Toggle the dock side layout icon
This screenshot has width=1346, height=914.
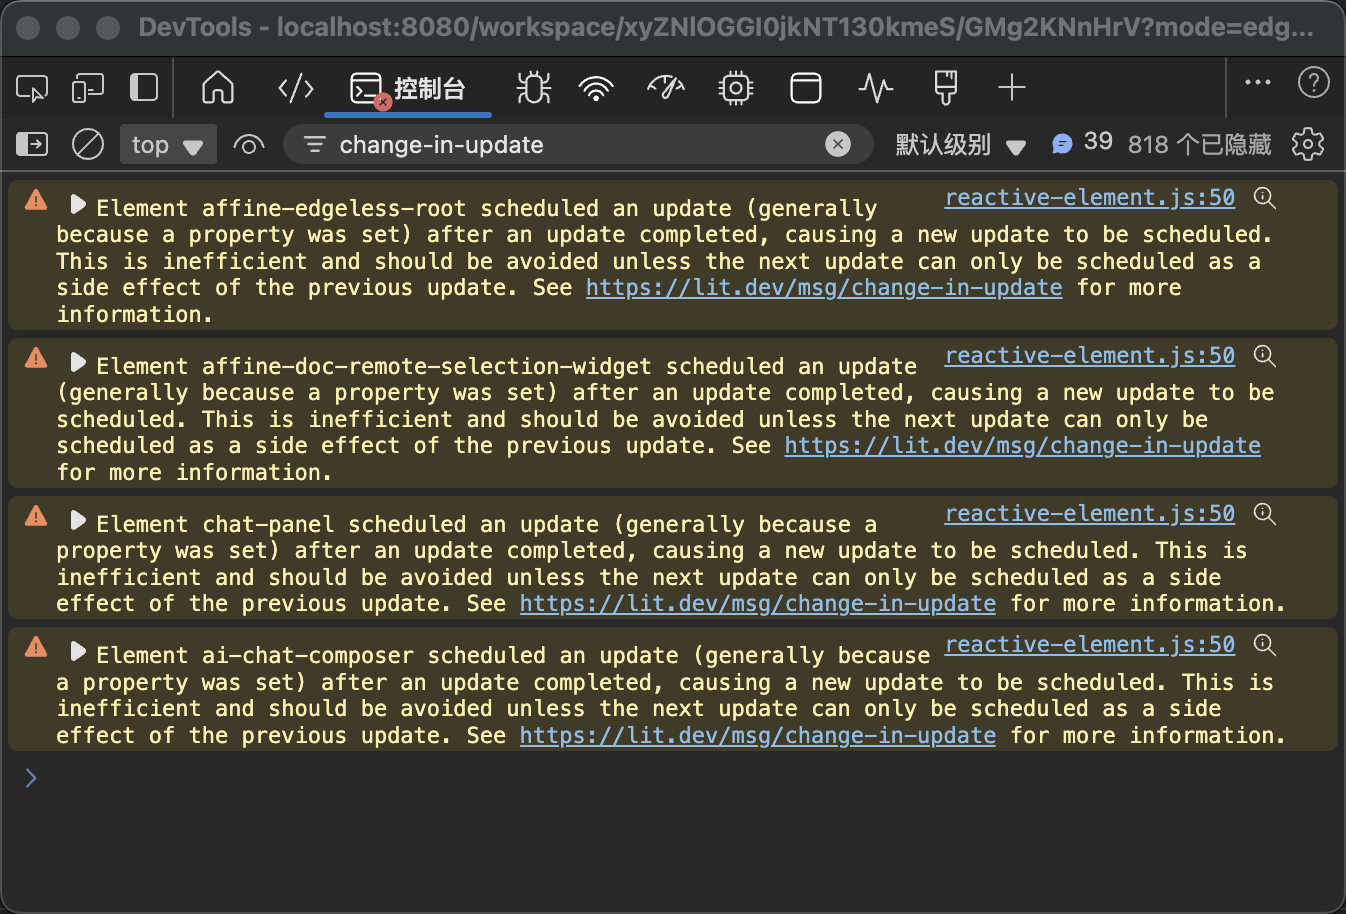pos(144,88)
